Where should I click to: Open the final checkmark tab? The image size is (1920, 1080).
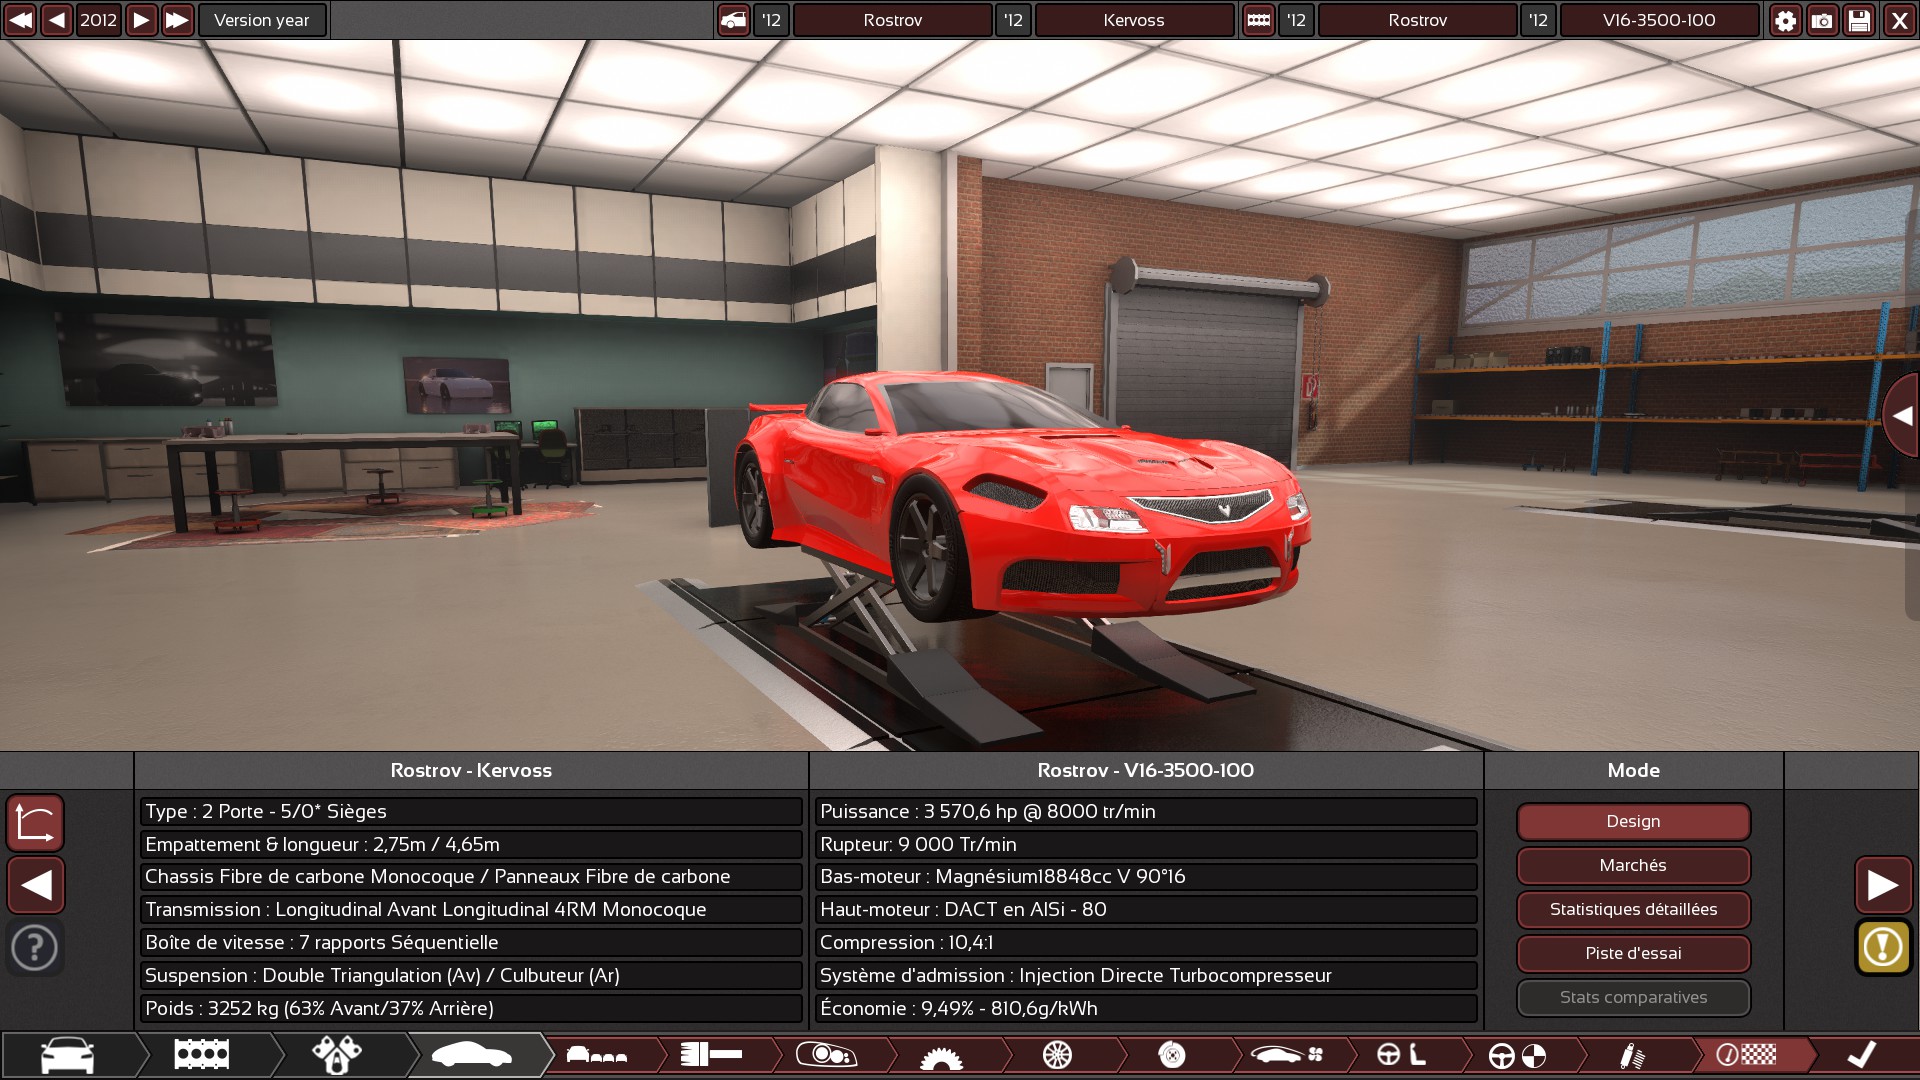pos(1862,1055)
